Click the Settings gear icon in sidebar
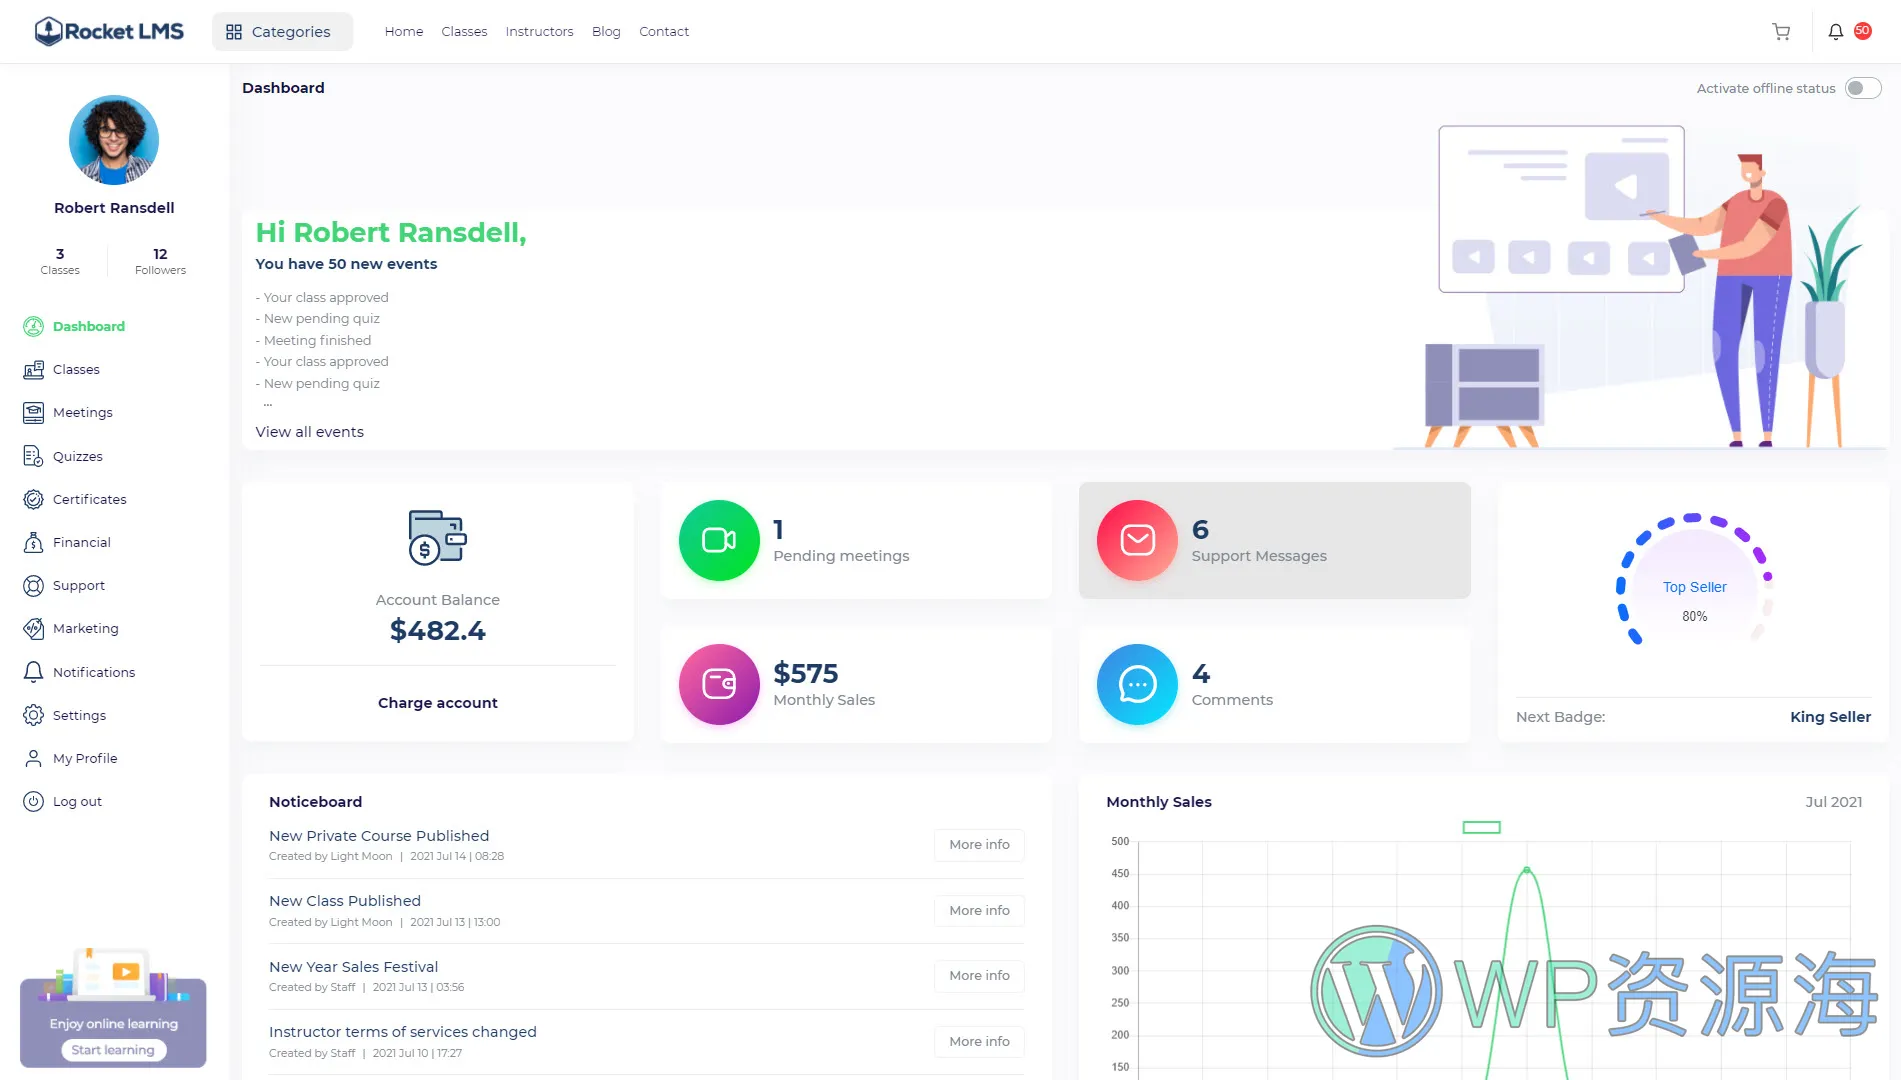 click(33, 715)
